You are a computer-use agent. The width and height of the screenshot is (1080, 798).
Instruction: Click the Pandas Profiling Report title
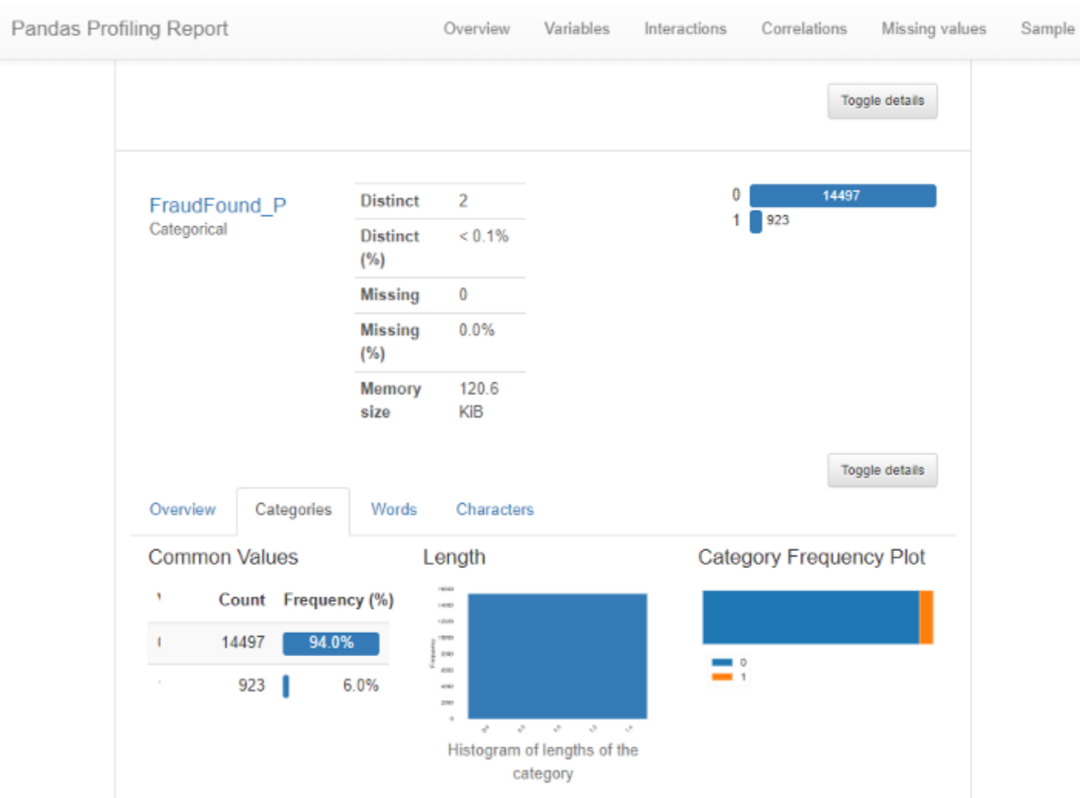120,29
